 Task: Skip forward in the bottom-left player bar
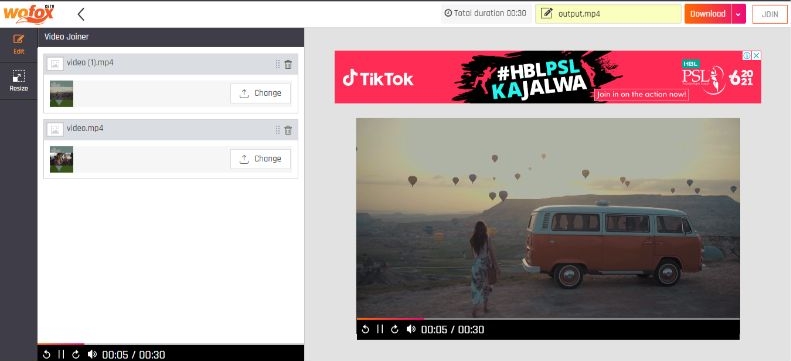pos(76,354)
